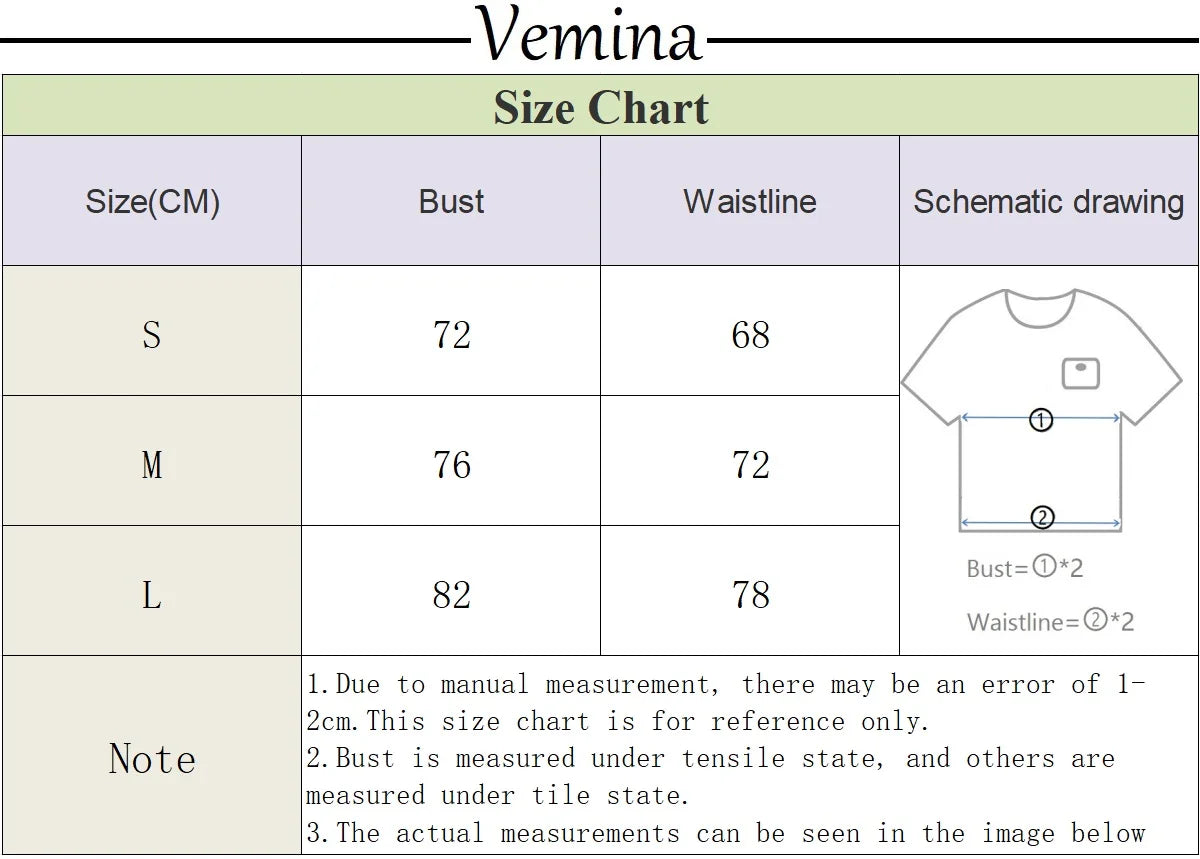Click bust value 72 for size S

[451, 335]
